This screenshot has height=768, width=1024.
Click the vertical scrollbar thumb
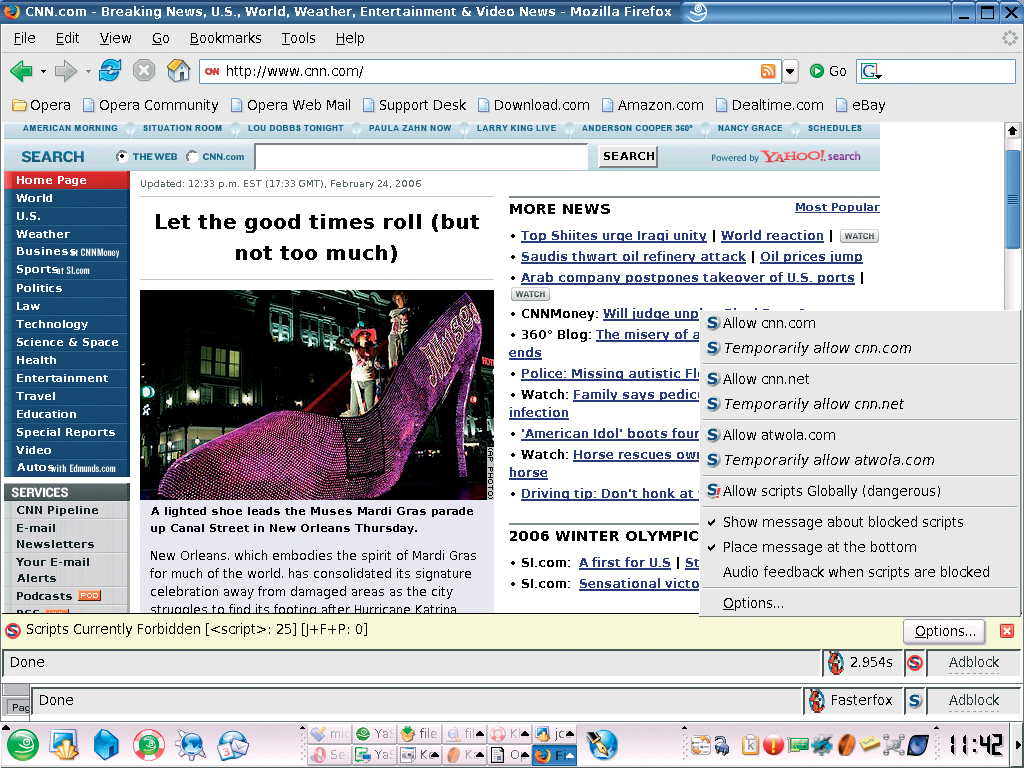click(1012, 199)
